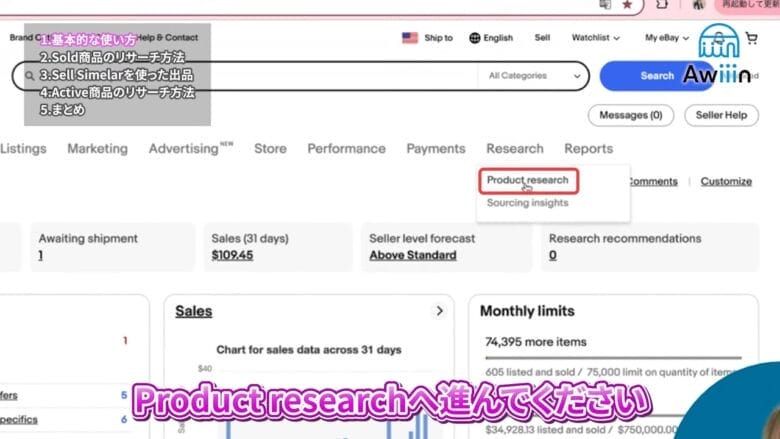Open the Listings tab

point(23,149)
